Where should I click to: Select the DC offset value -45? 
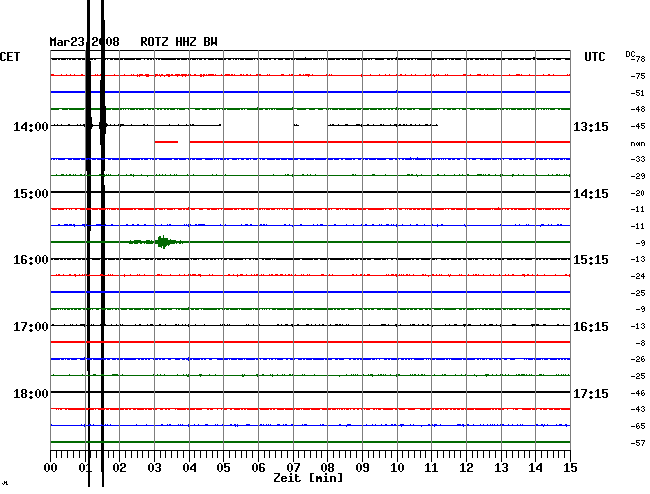point(638,126)
